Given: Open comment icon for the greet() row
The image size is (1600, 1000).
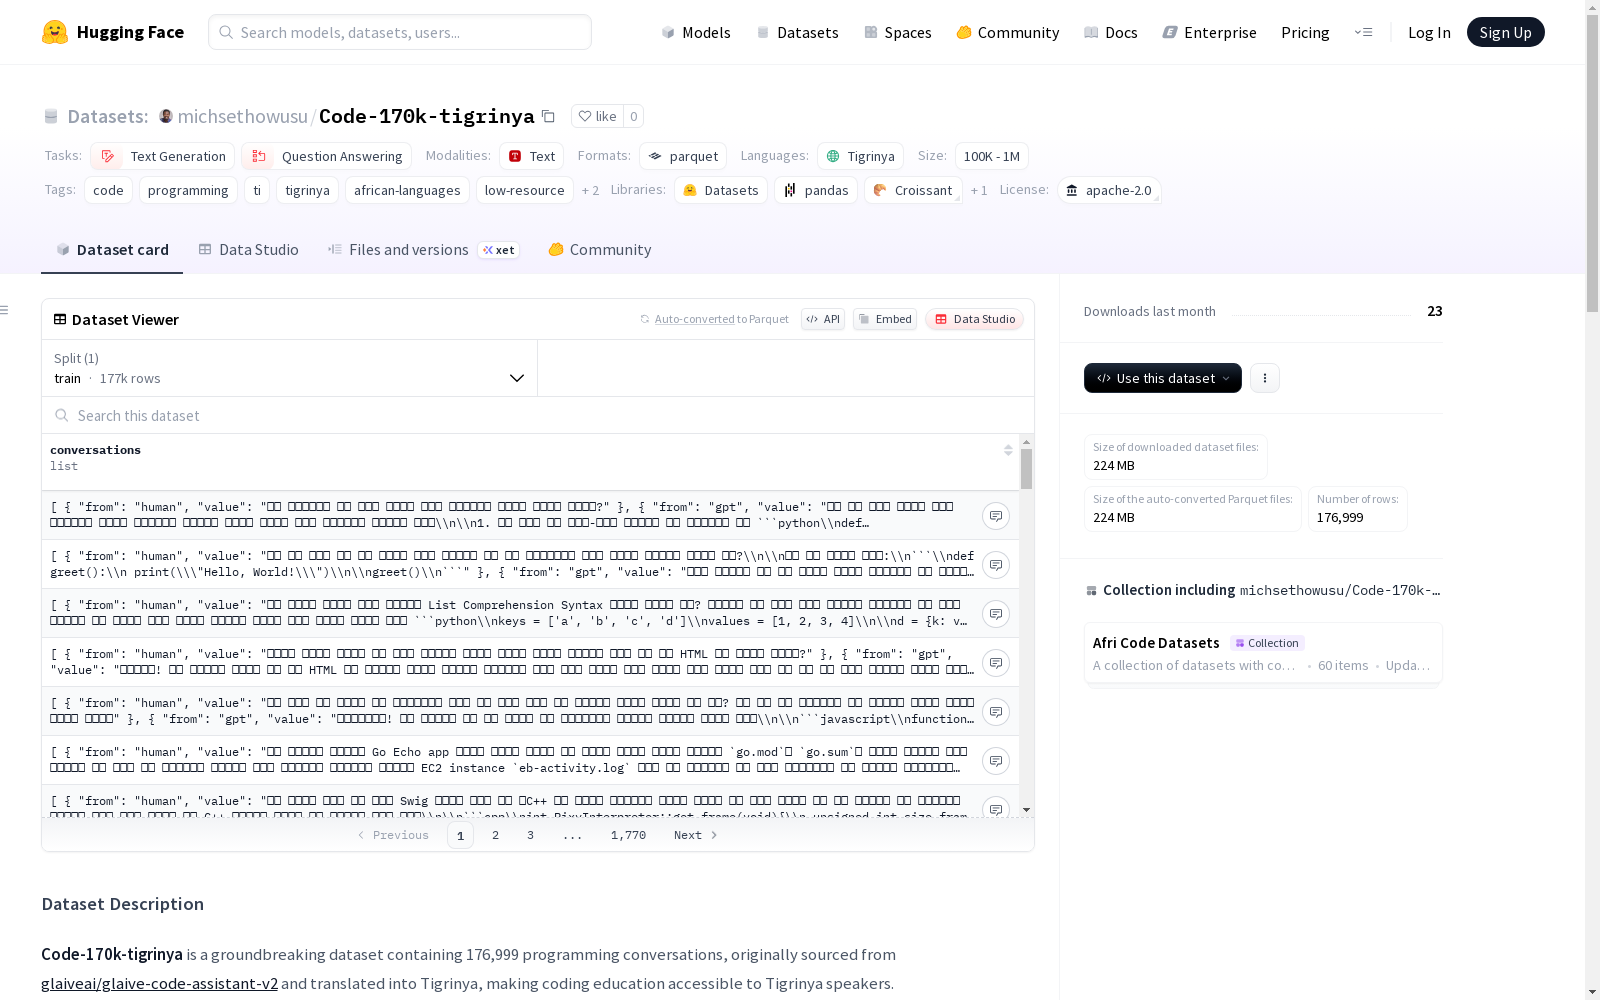Looking at the screenshot, I should click(995, 565).
